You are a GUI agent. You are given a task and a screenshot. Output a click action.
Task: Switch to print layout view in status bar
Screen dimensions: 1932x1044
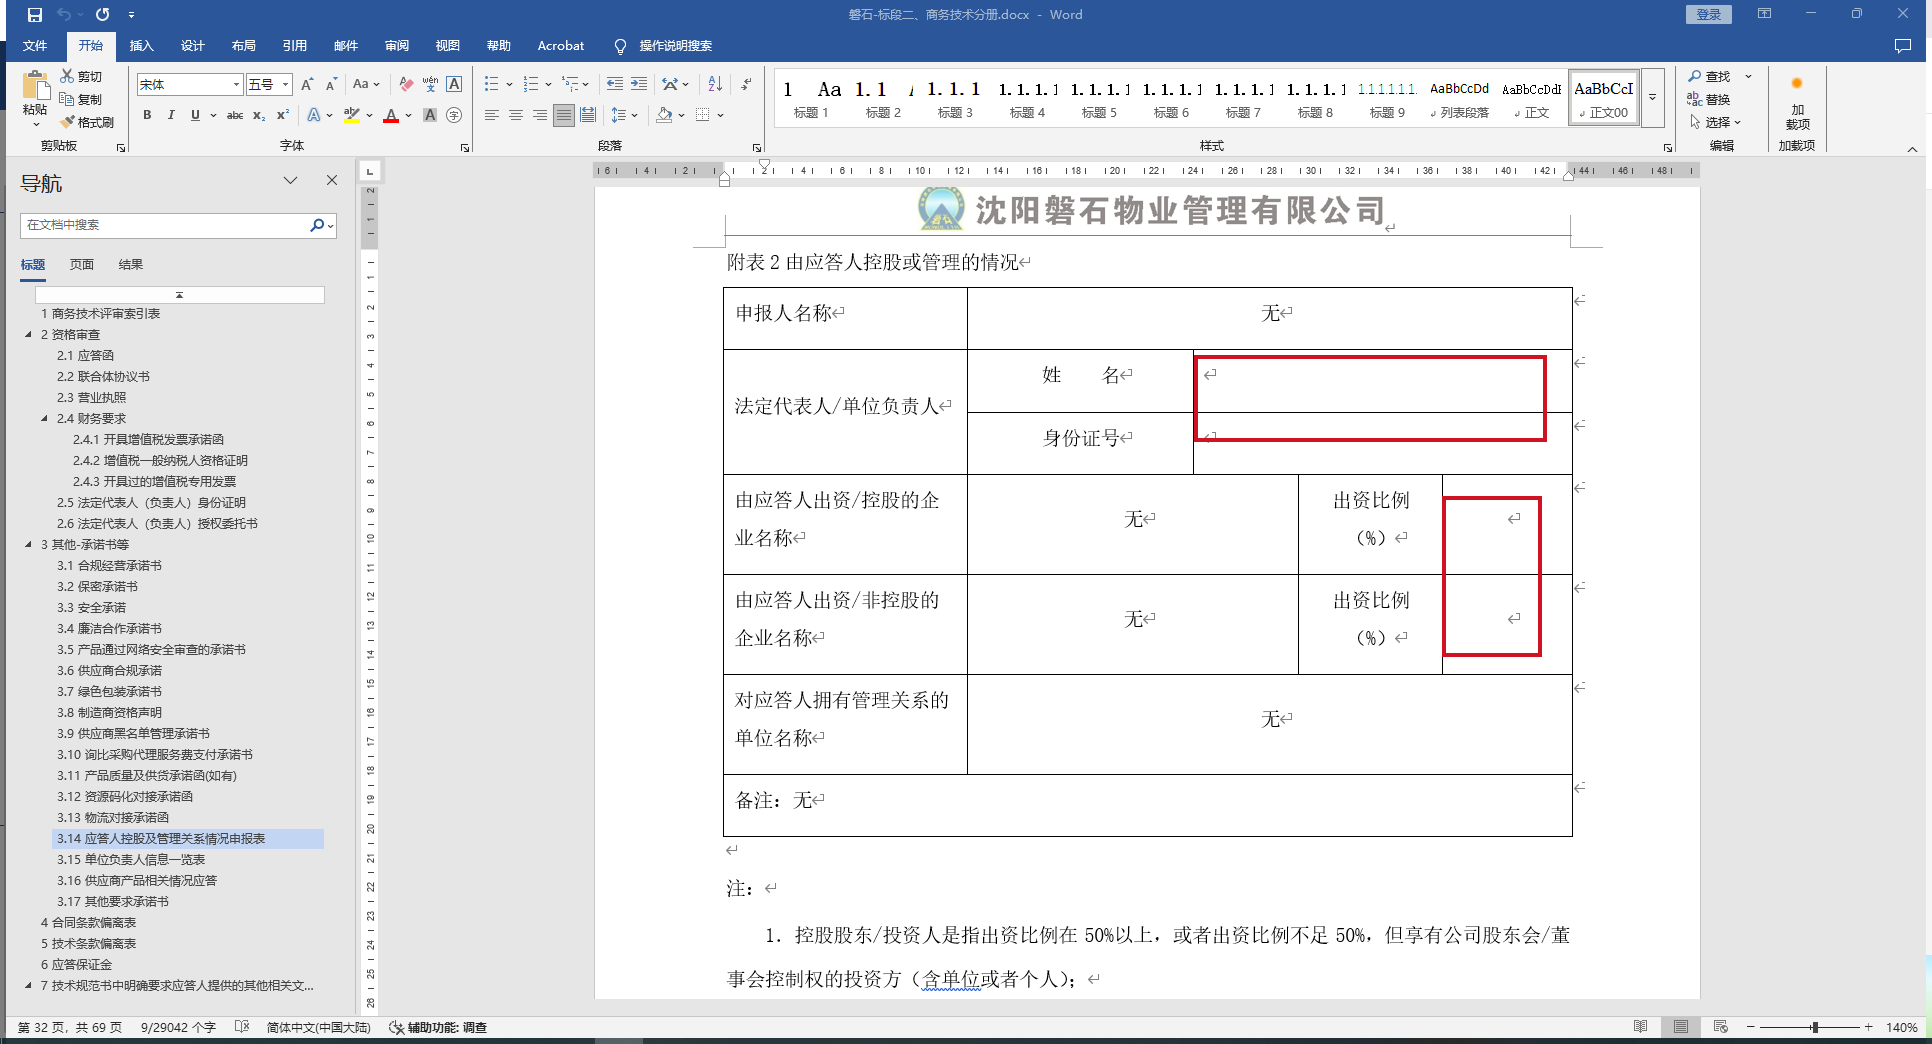(1681, 1027)
